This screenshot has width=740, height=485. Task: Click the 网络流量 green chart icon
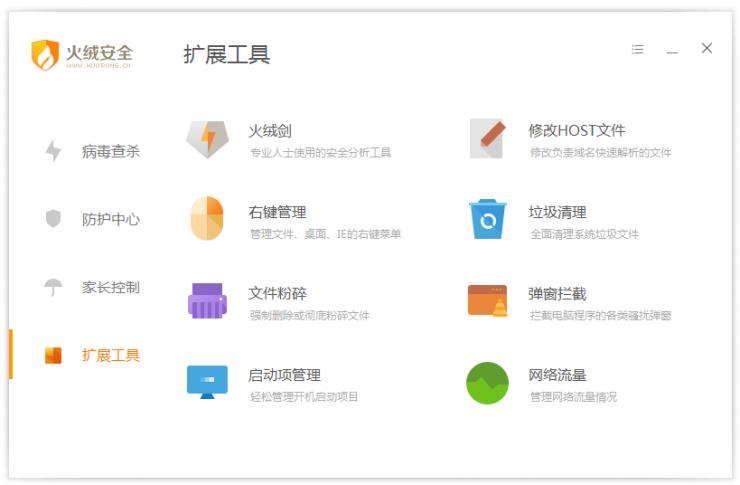point(488,383)
